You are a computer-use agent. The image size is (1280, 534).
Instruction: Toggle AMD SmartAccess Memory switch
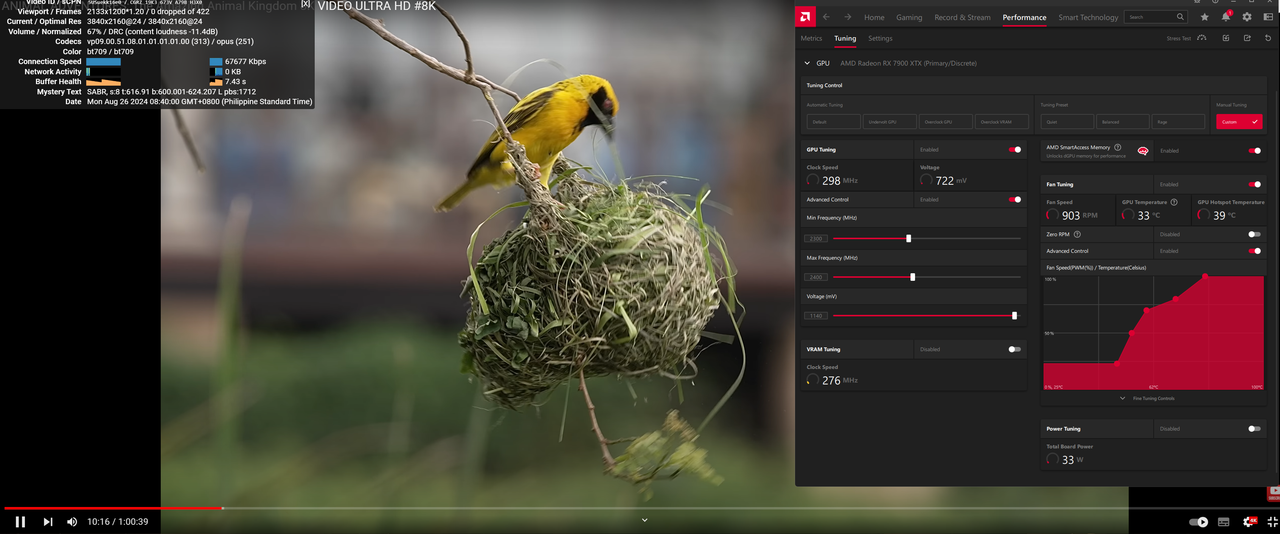click(1254, 151)
